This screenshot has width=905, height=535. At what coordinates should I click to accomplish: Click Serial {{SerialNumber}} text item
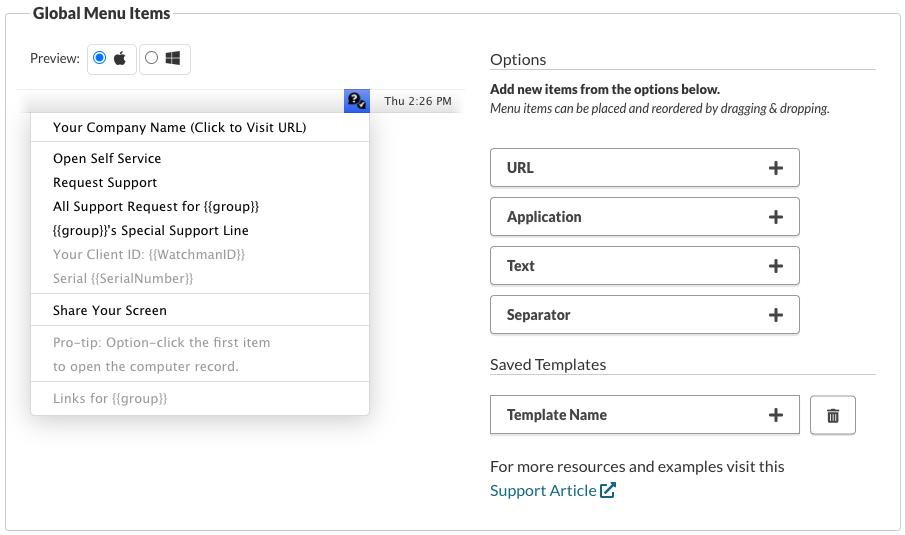[123, 279]
